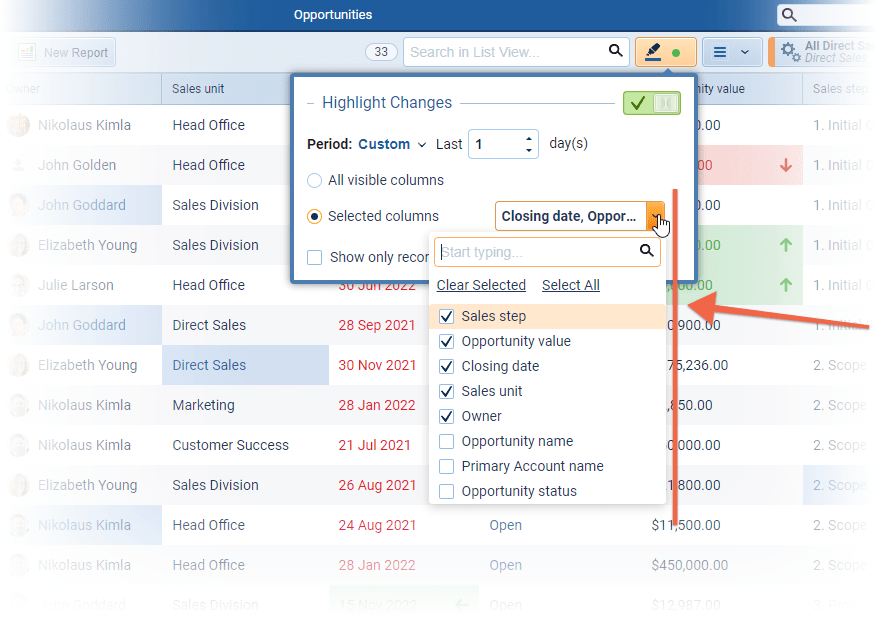Click the gear icon for All Direct Sales view
The width and height of the screenshot is (877, 617).
pos(789,52)
